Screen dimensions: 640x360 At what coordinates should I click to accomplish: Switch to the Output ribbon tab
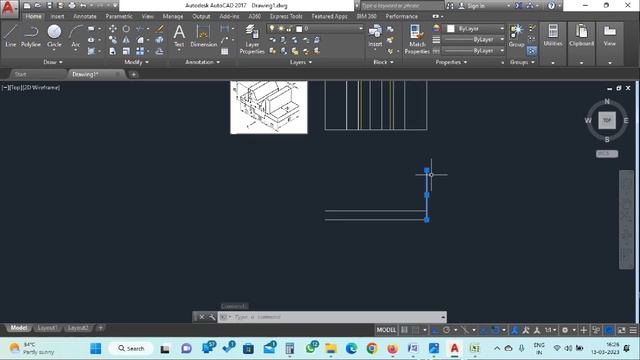coord(201,16)
